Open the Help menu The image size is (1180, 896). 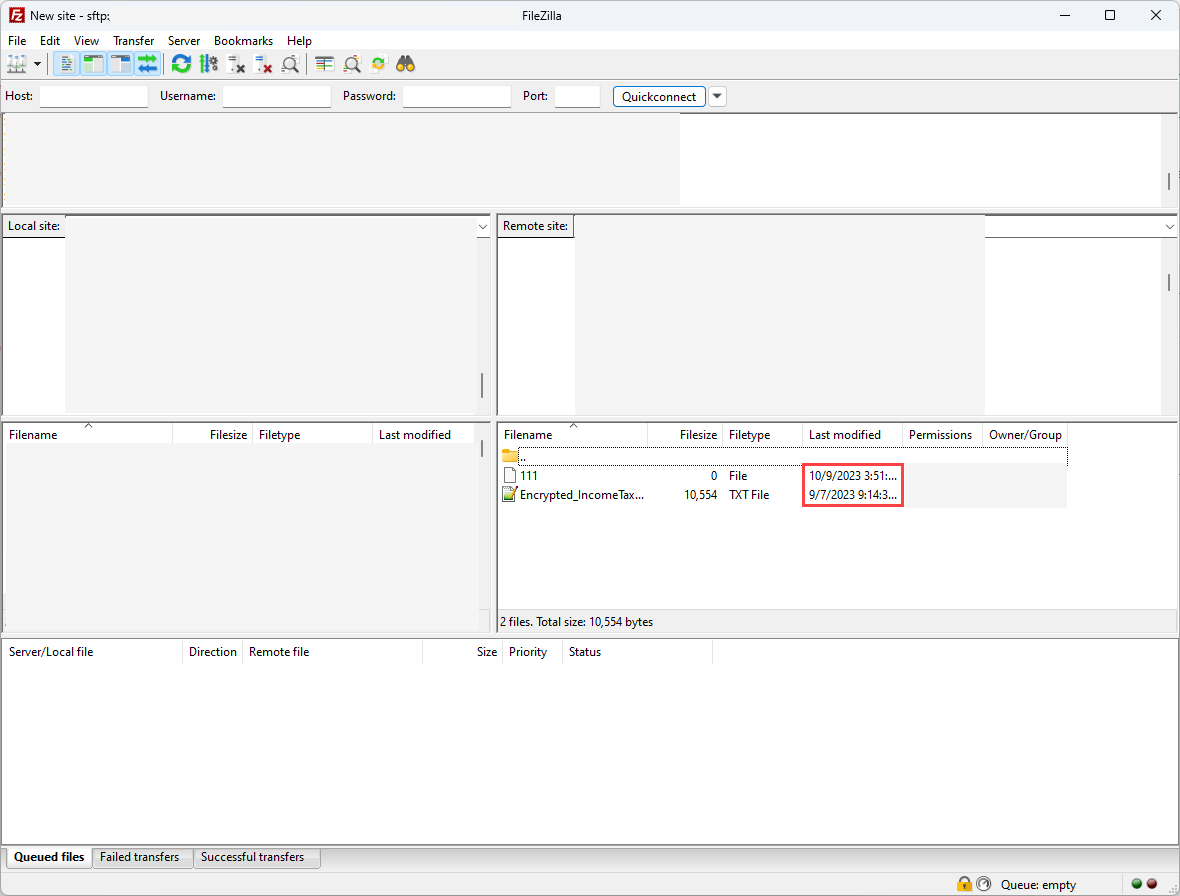click(x=299, y=41)
